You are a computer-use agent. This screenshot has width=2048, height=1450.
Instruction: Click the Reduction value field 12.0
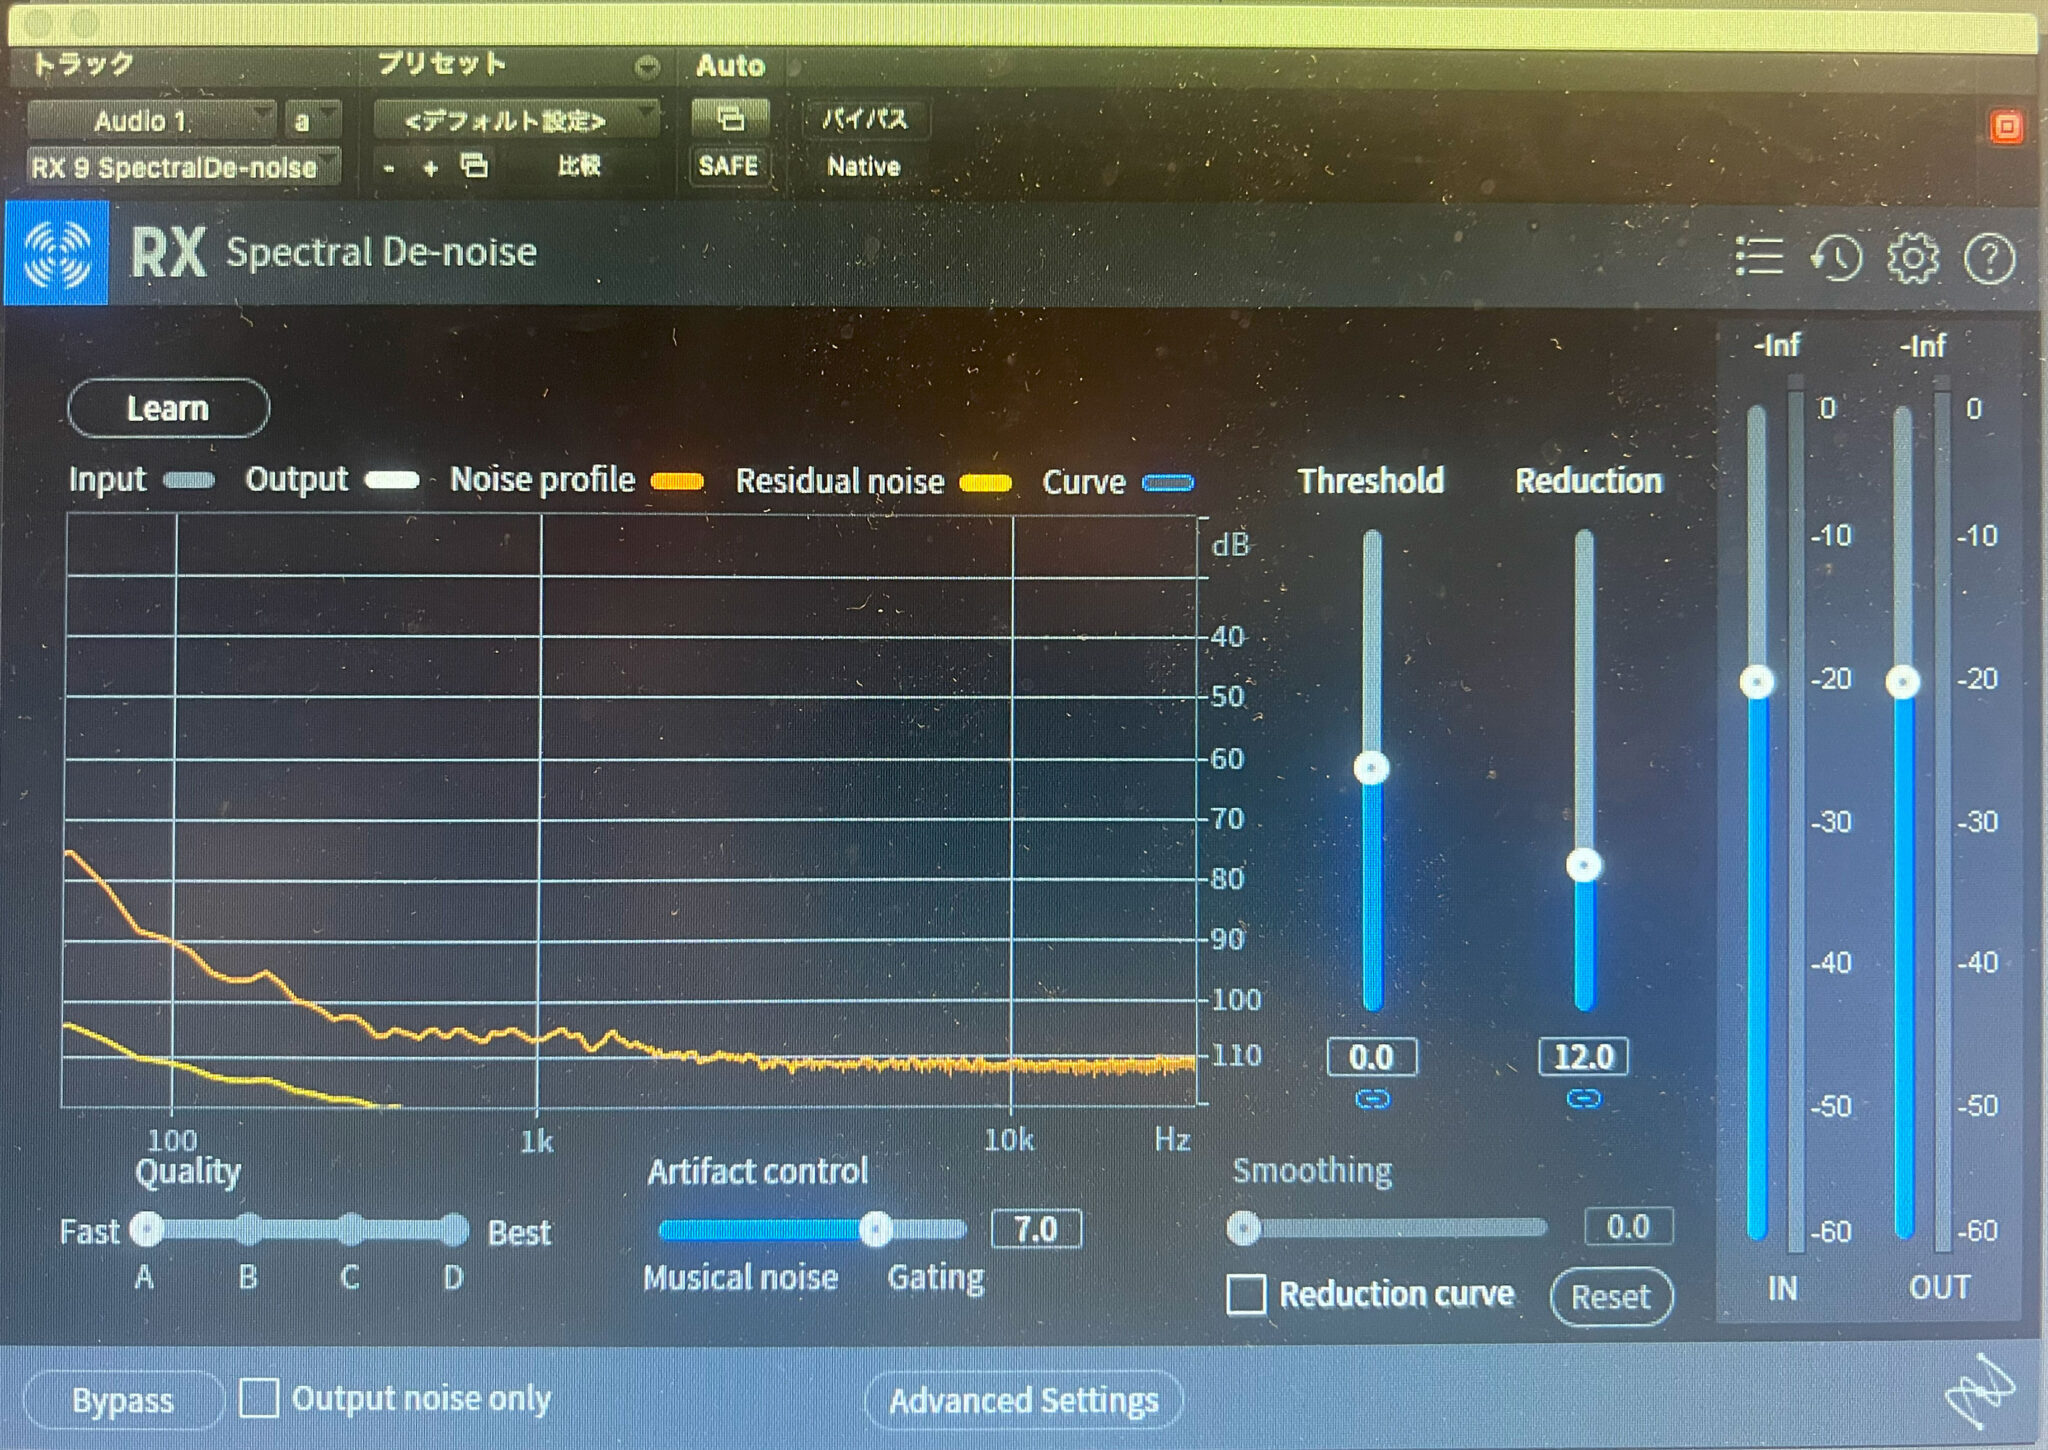click(x=1583, y=1057)
